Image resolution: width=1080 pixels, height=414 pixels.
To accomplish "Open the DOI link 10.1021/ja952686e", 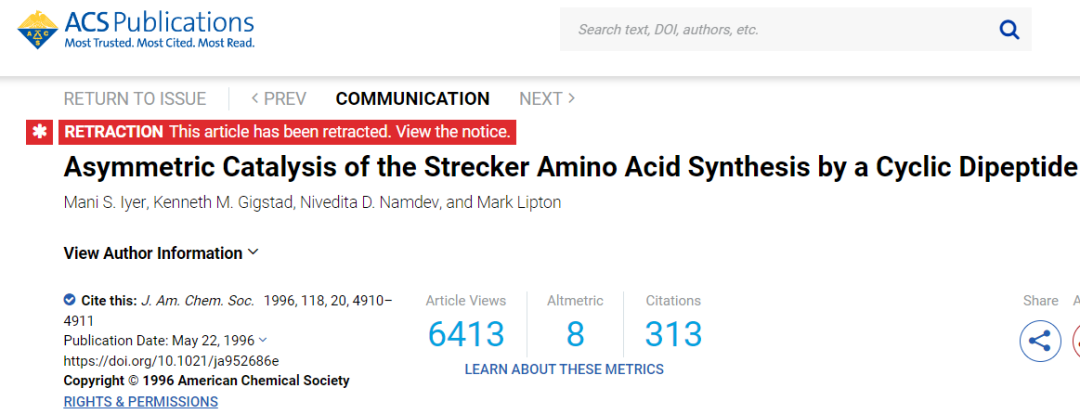I will (172, 360).
